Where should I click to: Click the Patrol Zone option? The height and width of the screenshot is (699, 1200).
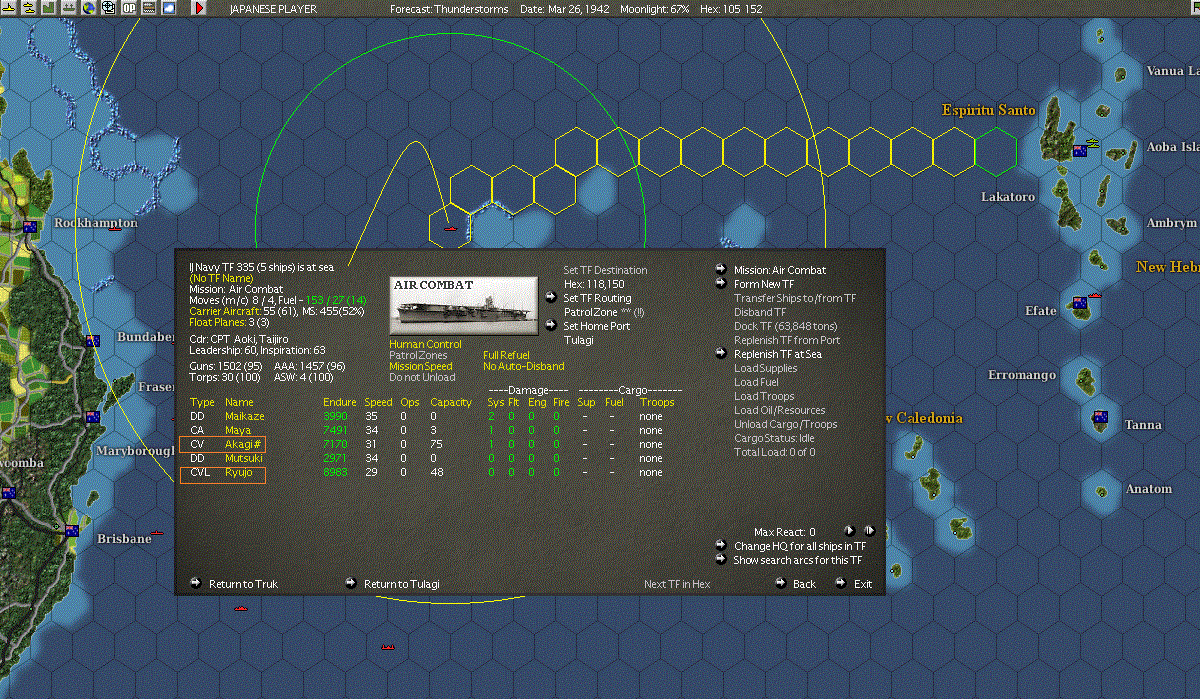(602, 312)
